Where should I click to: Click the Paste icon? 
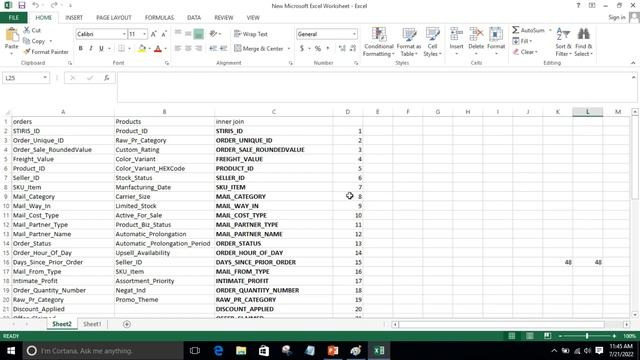pos(11,35)
